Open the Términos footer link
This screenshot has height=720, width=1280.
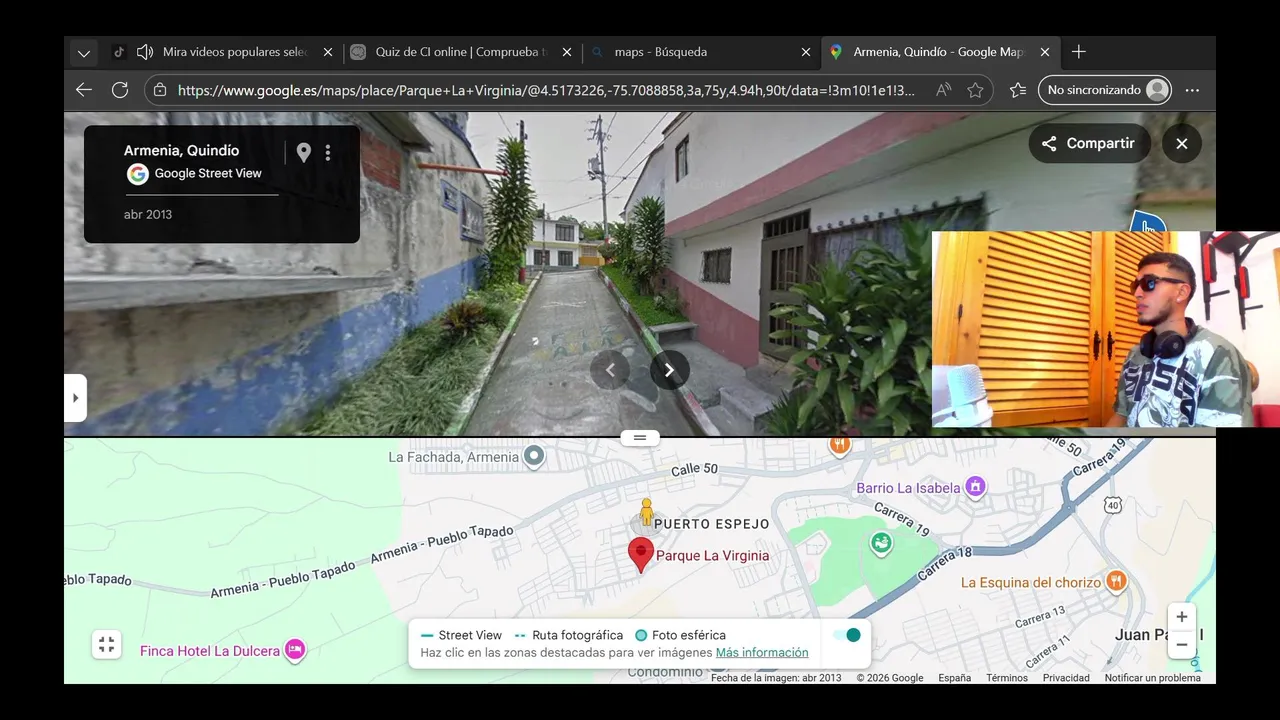click(1007, 678)
